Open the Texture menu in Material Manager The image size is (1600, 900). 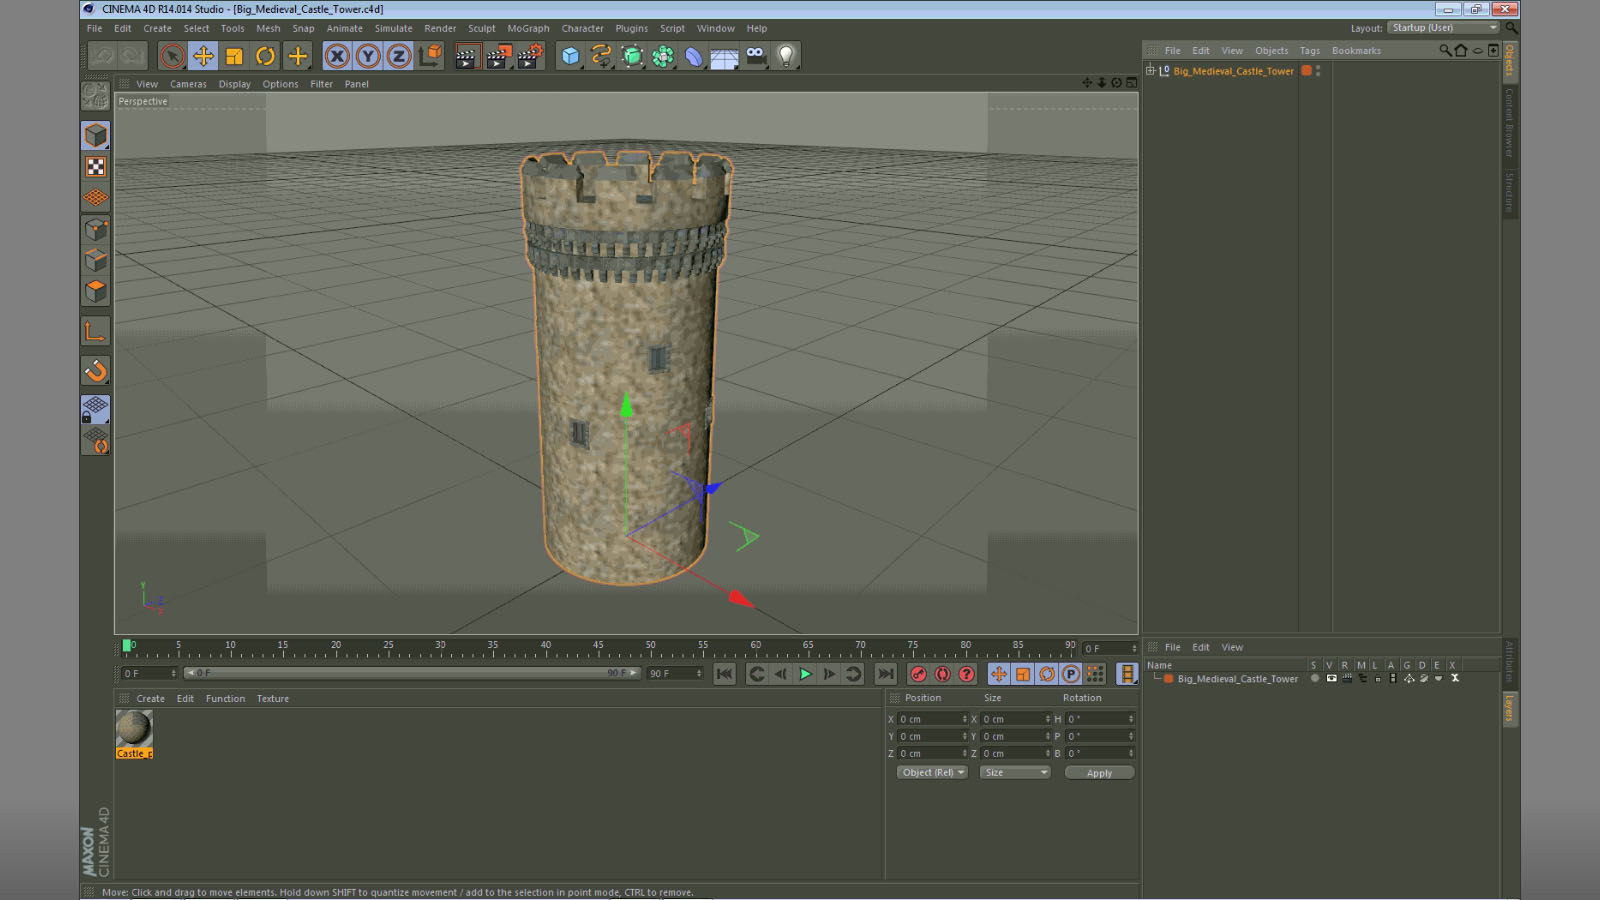[x=272, y=699]
